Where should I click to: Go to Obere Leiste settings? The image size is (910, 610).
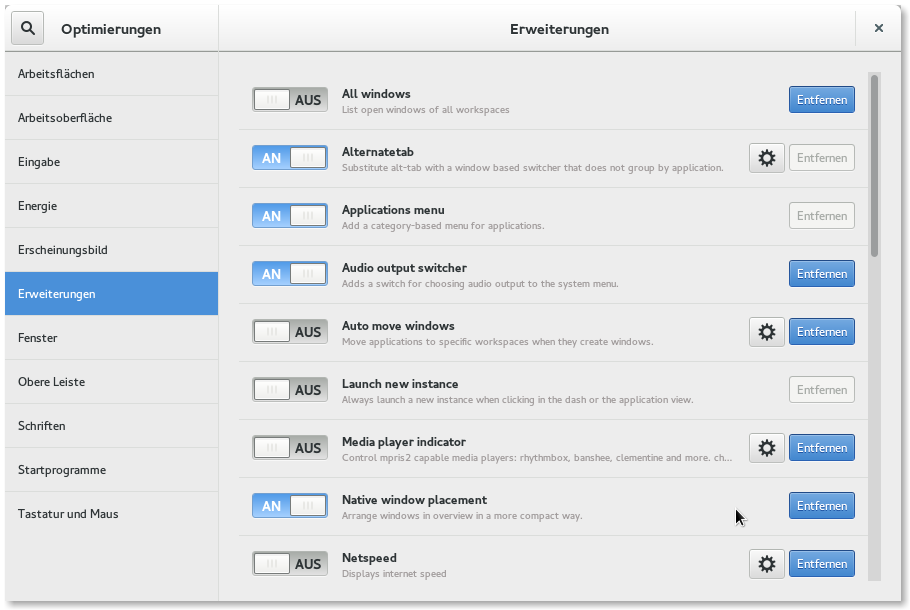click(111, 382)
